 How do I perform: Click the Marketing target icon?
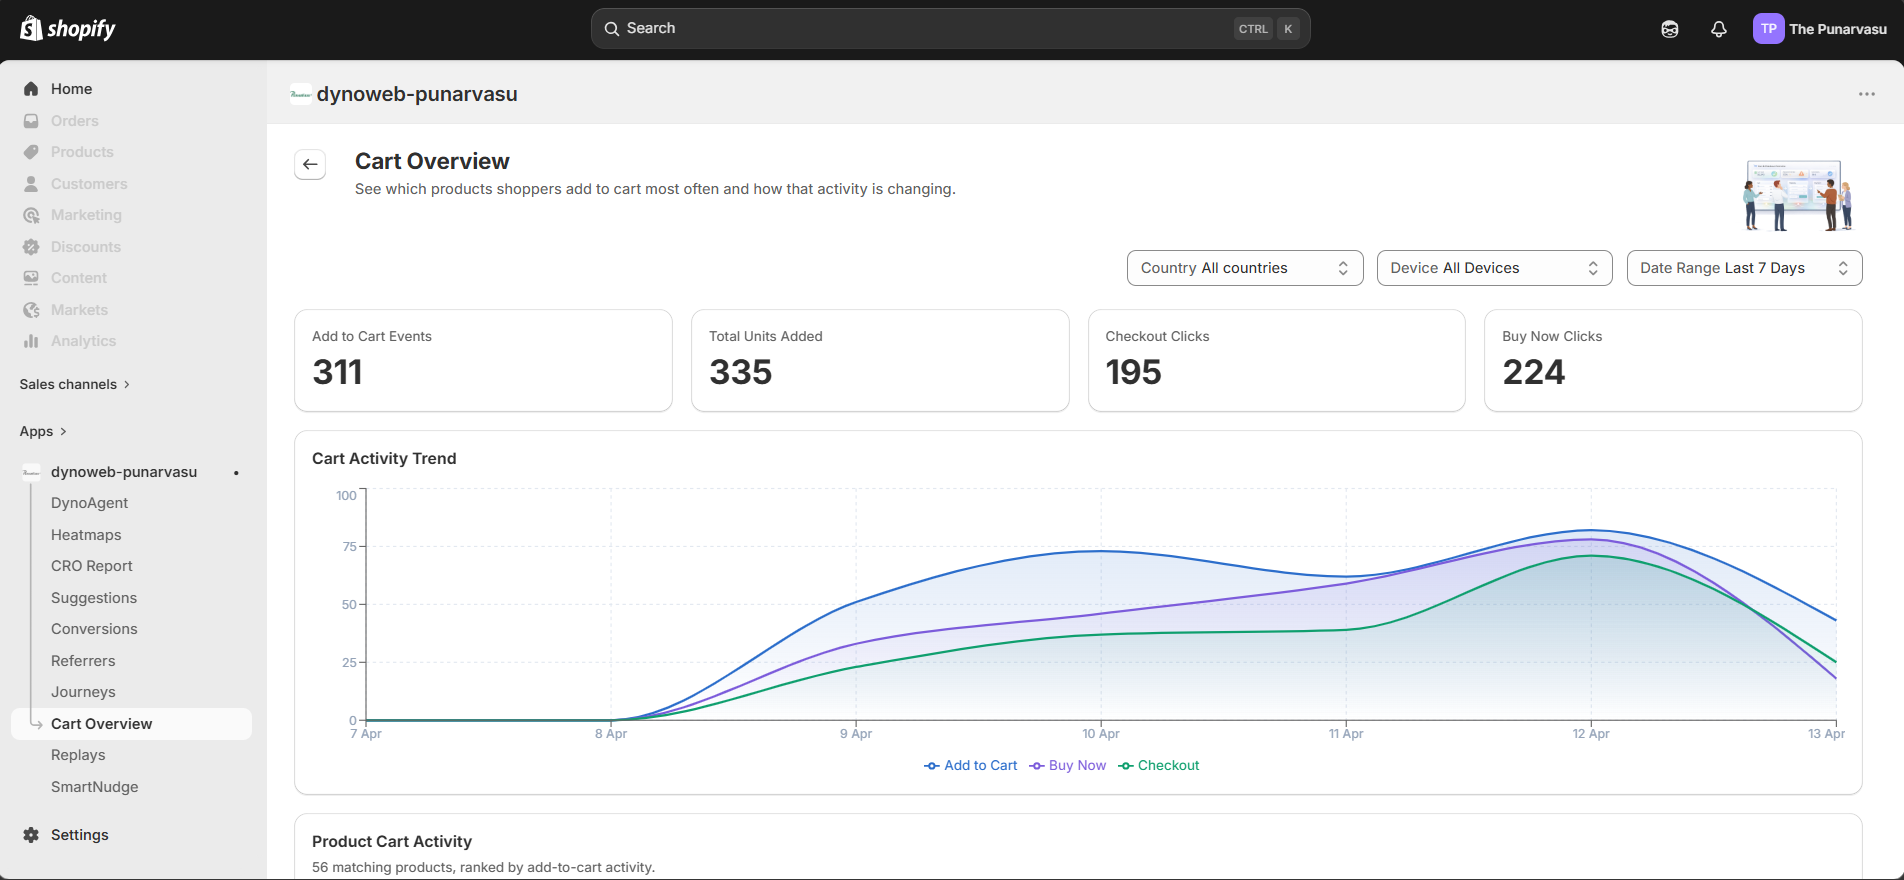pos(31,215)
